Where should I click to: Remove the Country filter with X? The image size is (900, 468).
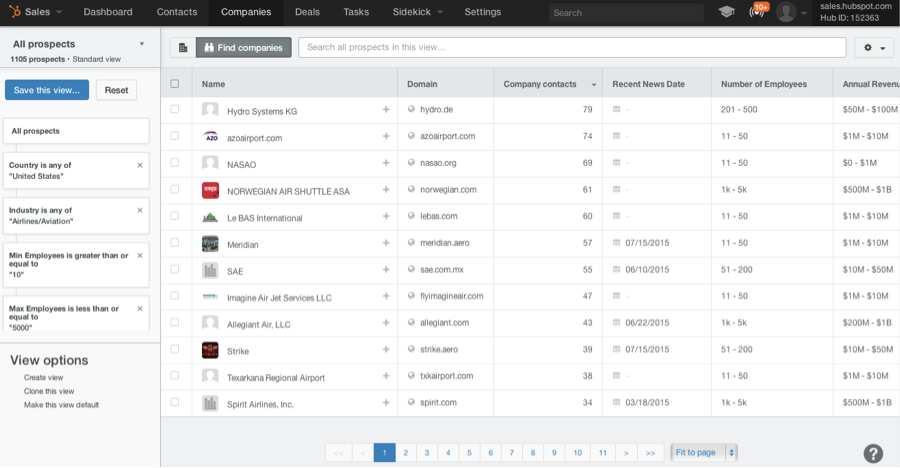[x=140, y=165]
